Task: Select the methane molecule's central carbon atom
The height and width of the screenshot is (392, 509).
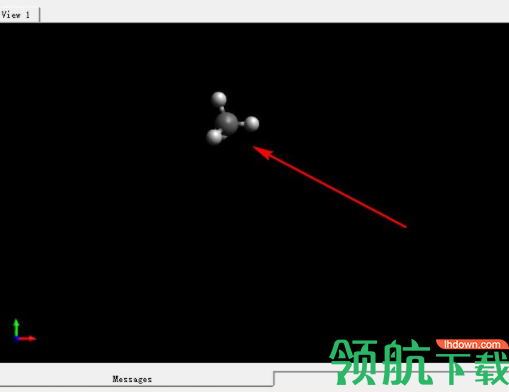Action: [x=227, y=124]
